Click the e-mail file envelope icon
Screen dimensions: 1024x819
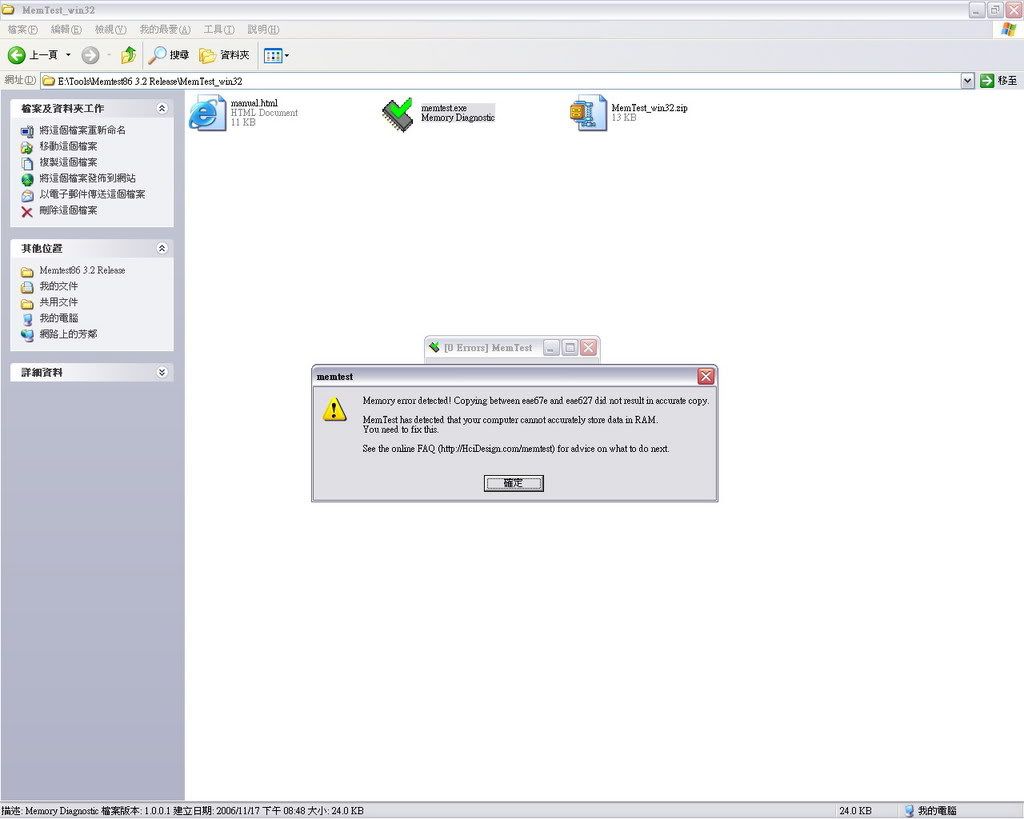click(x=27, y=195)
